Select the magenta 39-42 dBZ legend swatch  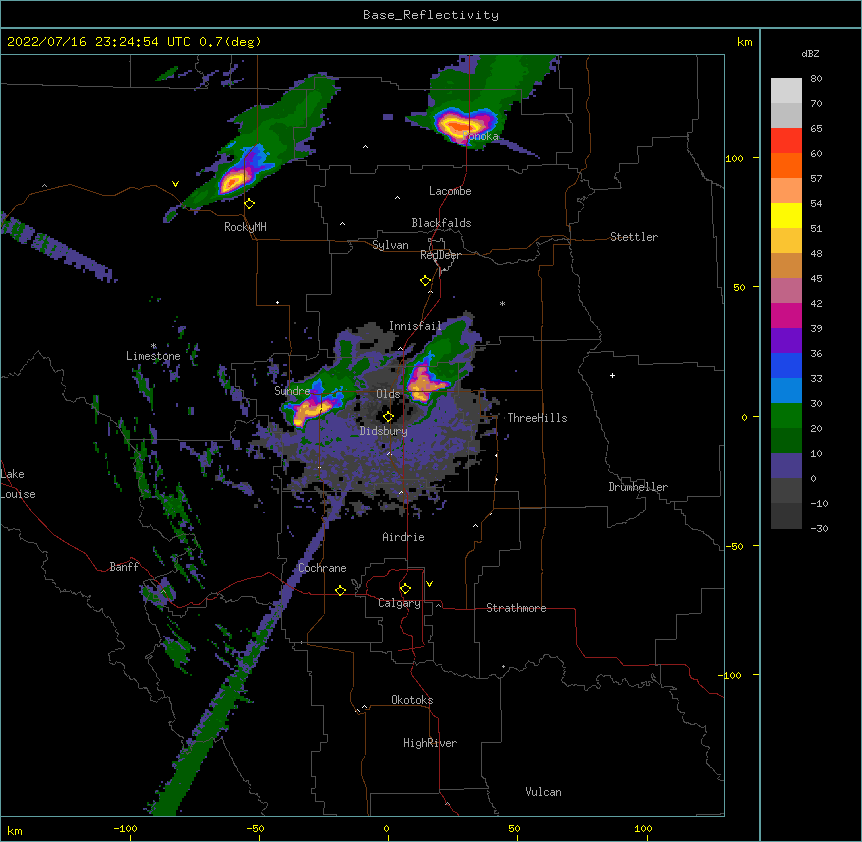pos(786,315)
